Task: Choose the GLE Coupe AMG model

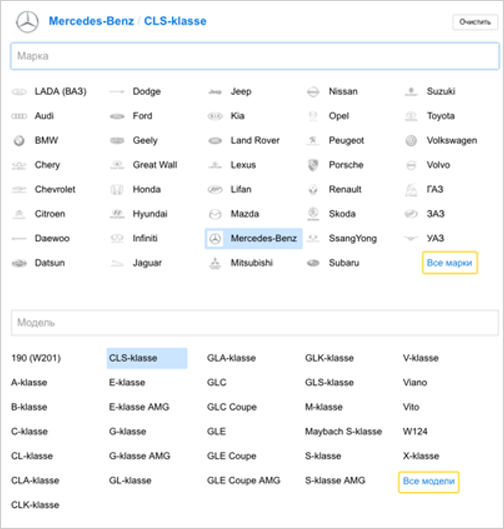Action: pyautogui.click(x=244, y=480)
